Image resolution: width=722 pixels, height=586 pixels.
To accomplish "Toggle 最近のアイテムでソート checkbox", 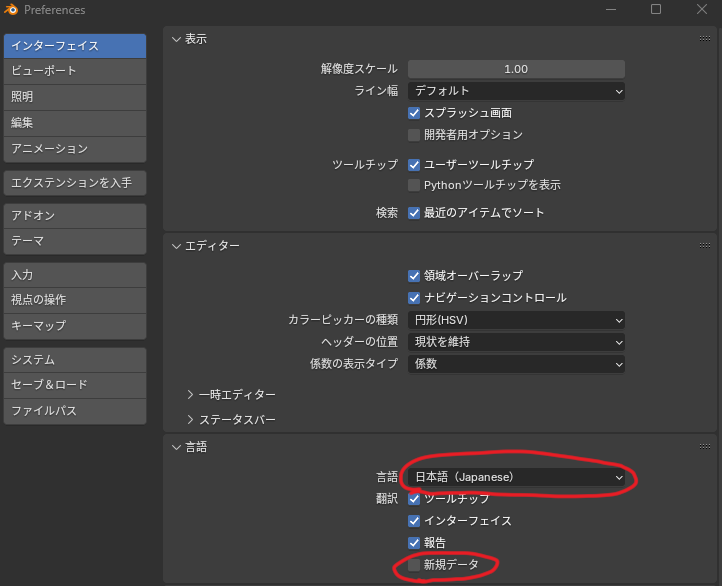I will pos(414,213).
